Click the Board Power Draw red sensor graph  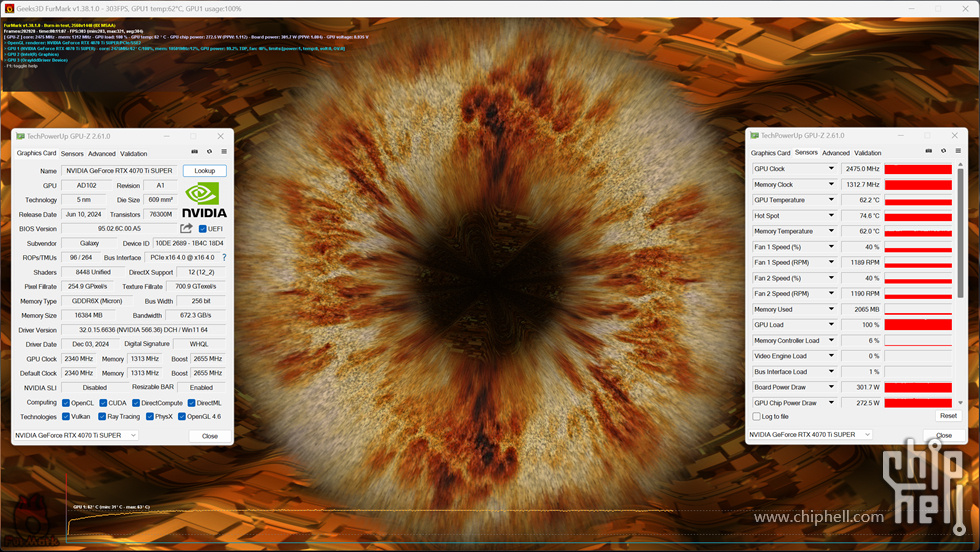click(x=918, y=388)
